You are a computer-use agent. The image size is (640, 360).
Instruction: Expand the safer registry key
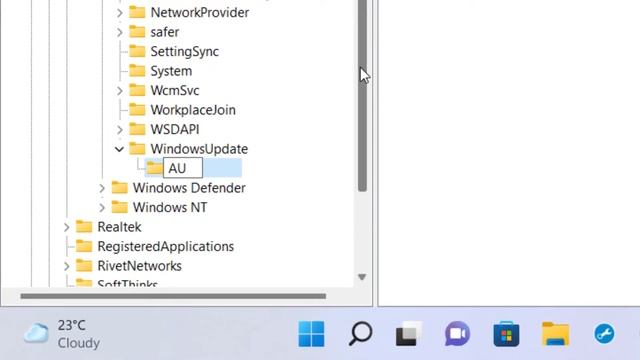click(120, 32)
